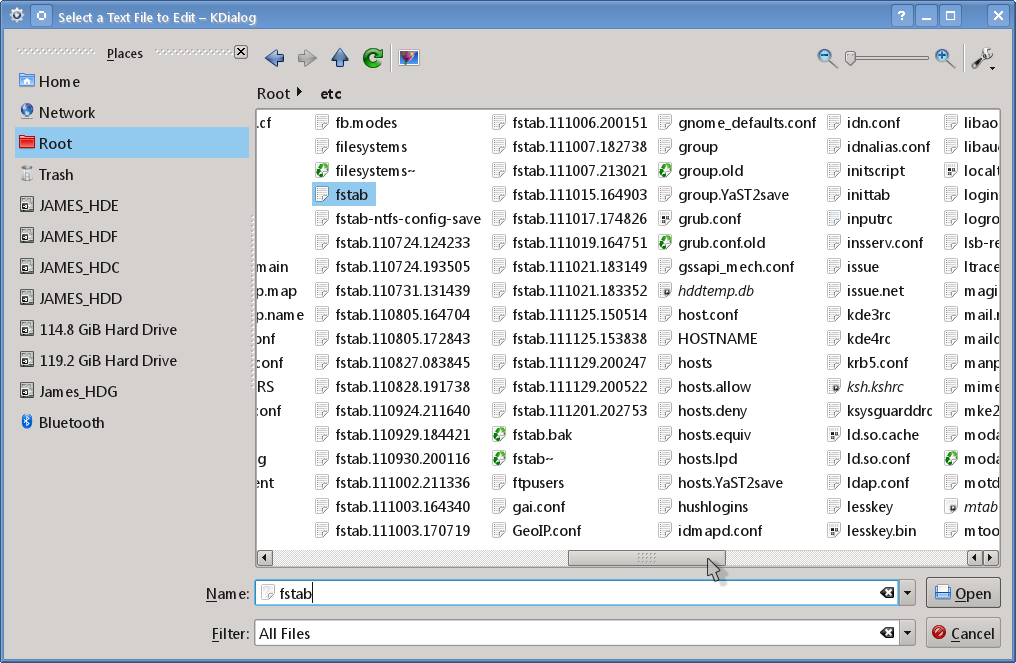
Task: Select the GeoIP.conf file
Action: tap(537, 531)
